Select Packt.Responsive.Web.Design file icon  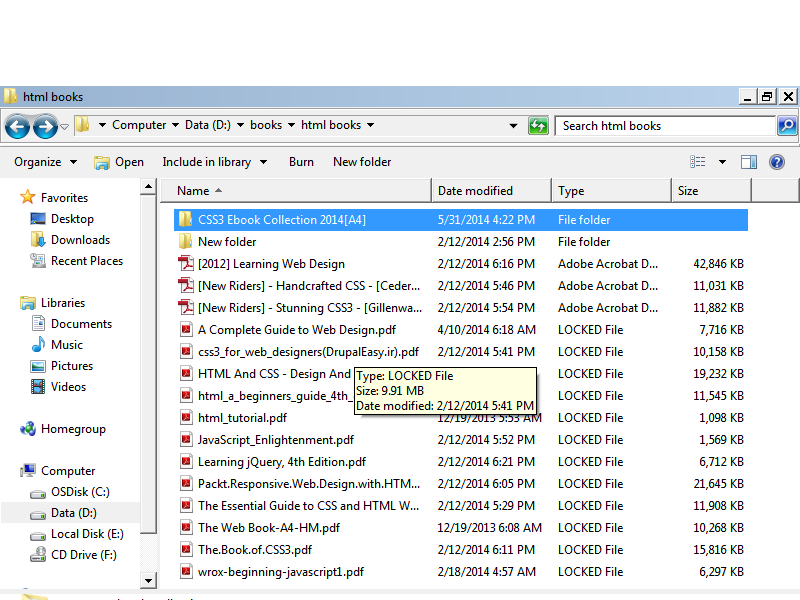tap(186, 483)
